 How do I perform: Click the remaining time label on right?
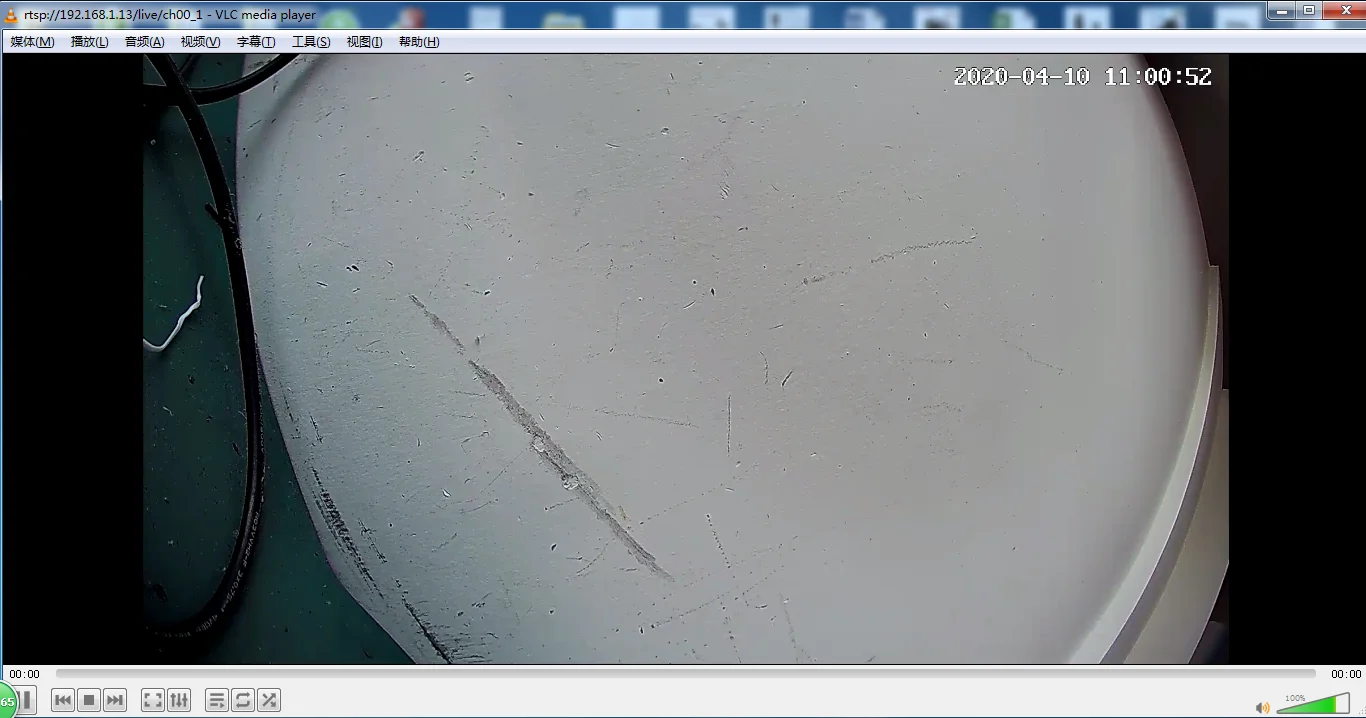click(x=1346, y=674)
